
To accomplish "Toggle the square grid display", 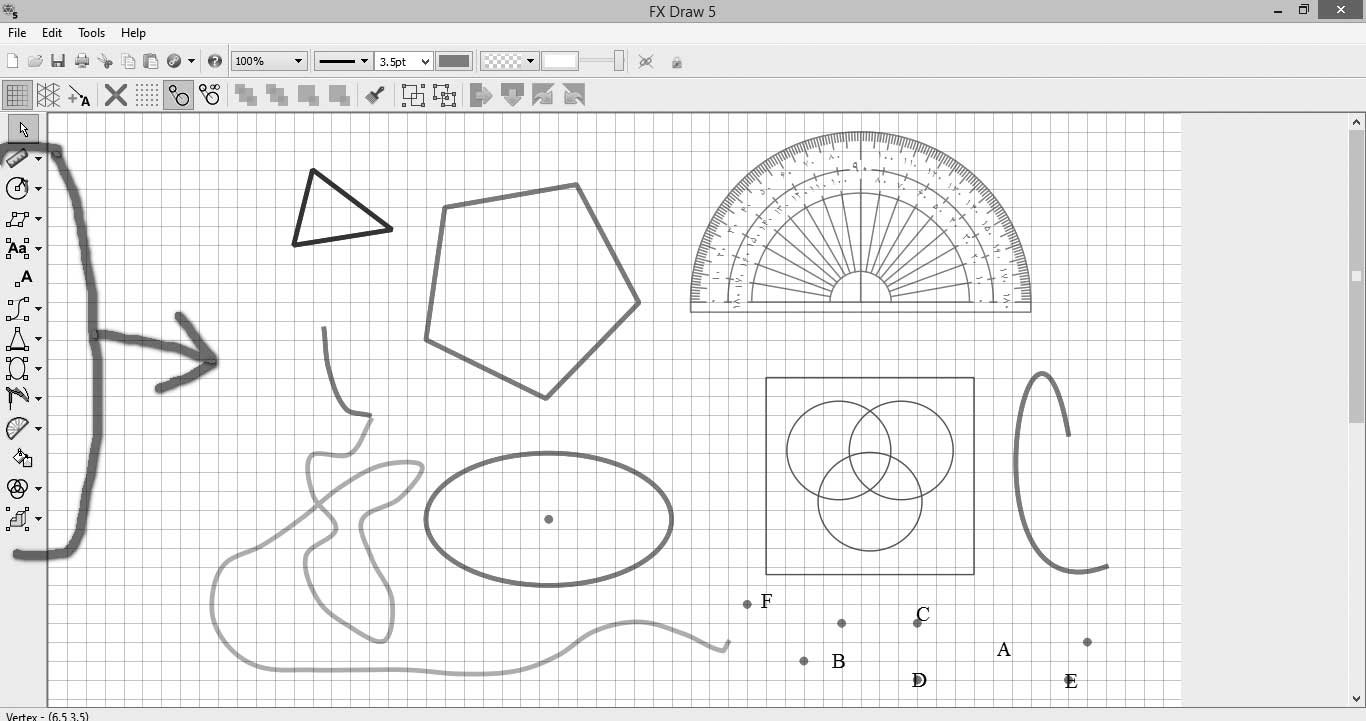I will click(17, 96).
